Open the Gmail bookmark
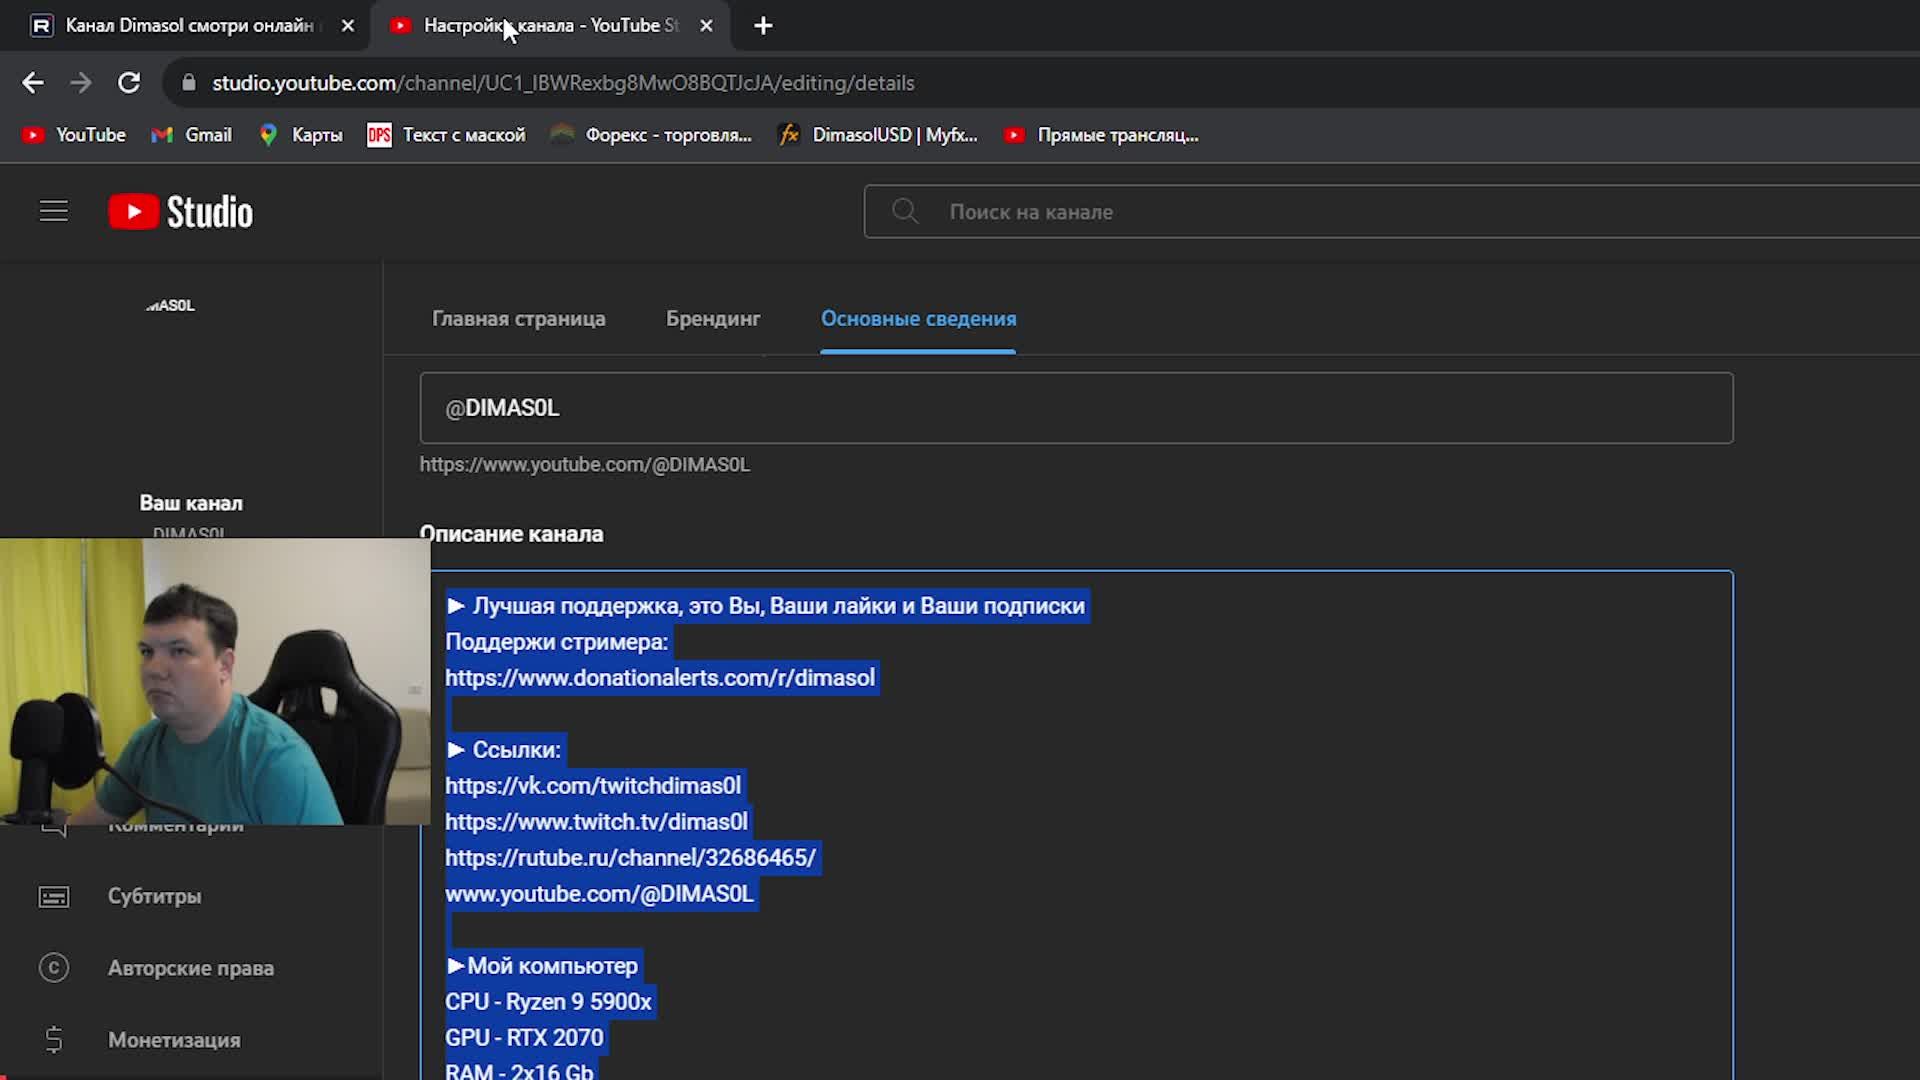 pos(192,135)
